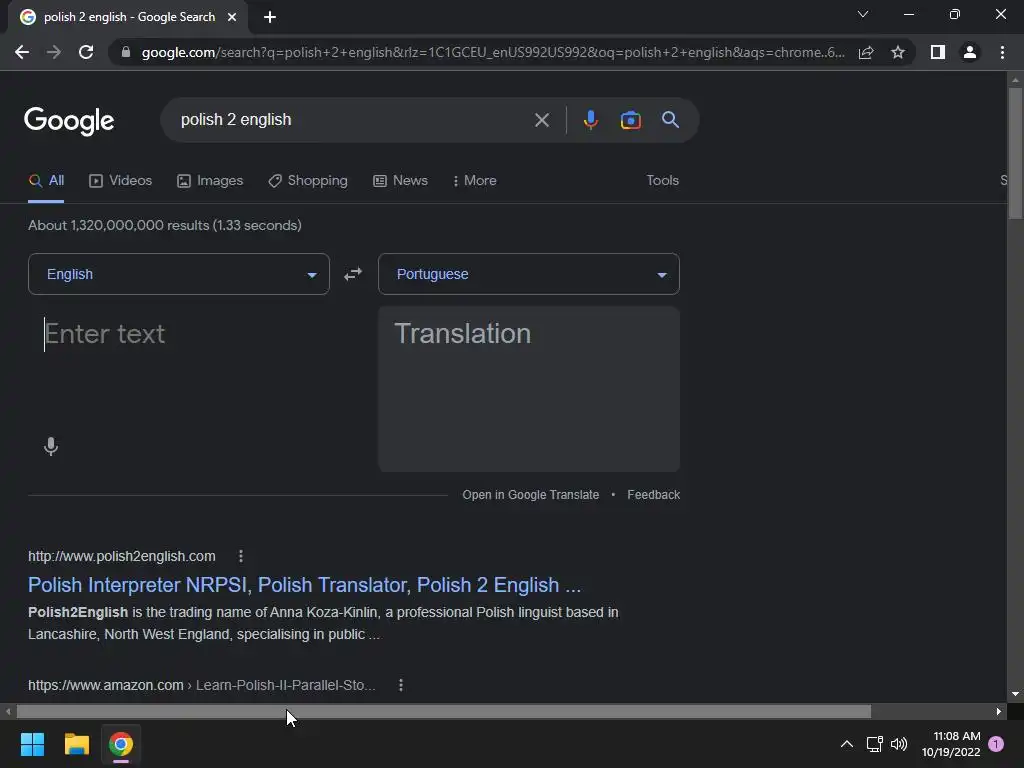Open the tab search chevron
This screenshot has height=768, width=1024.
863,14
